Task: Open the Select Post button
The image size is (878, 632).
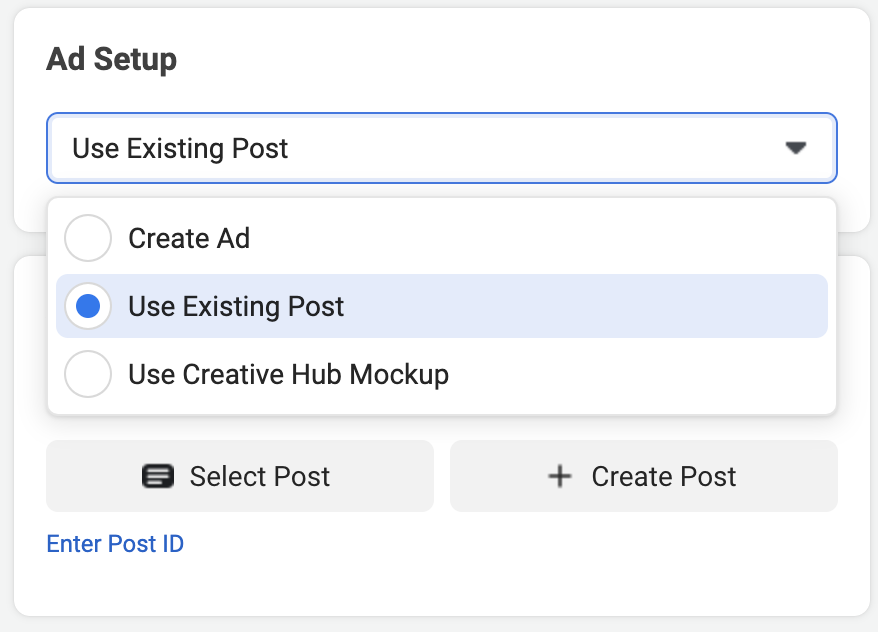Action: point(240,476)
